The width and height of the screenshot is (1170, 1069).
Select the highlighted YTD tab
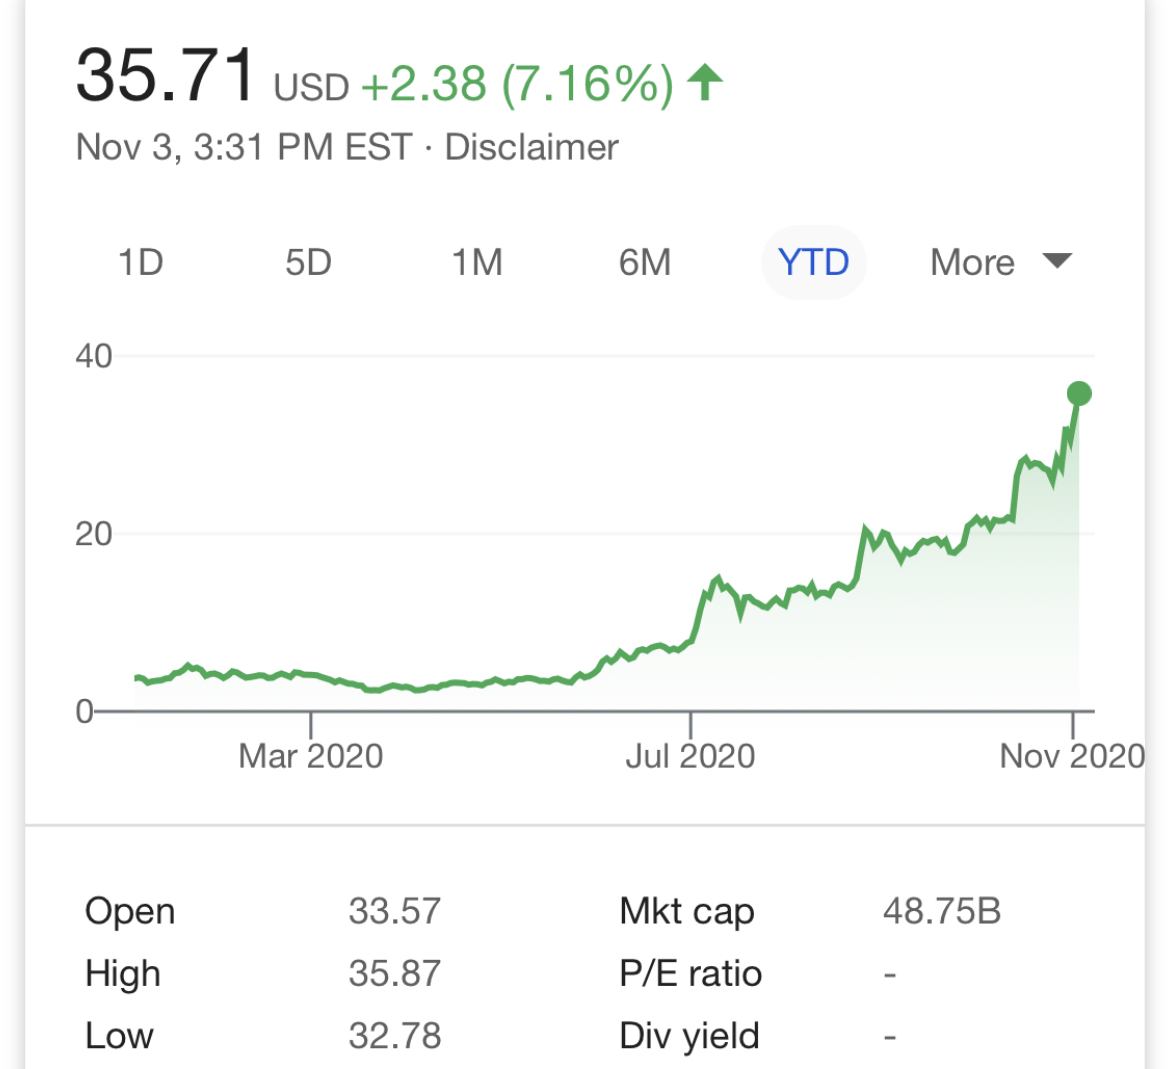(x=814, y=262)
